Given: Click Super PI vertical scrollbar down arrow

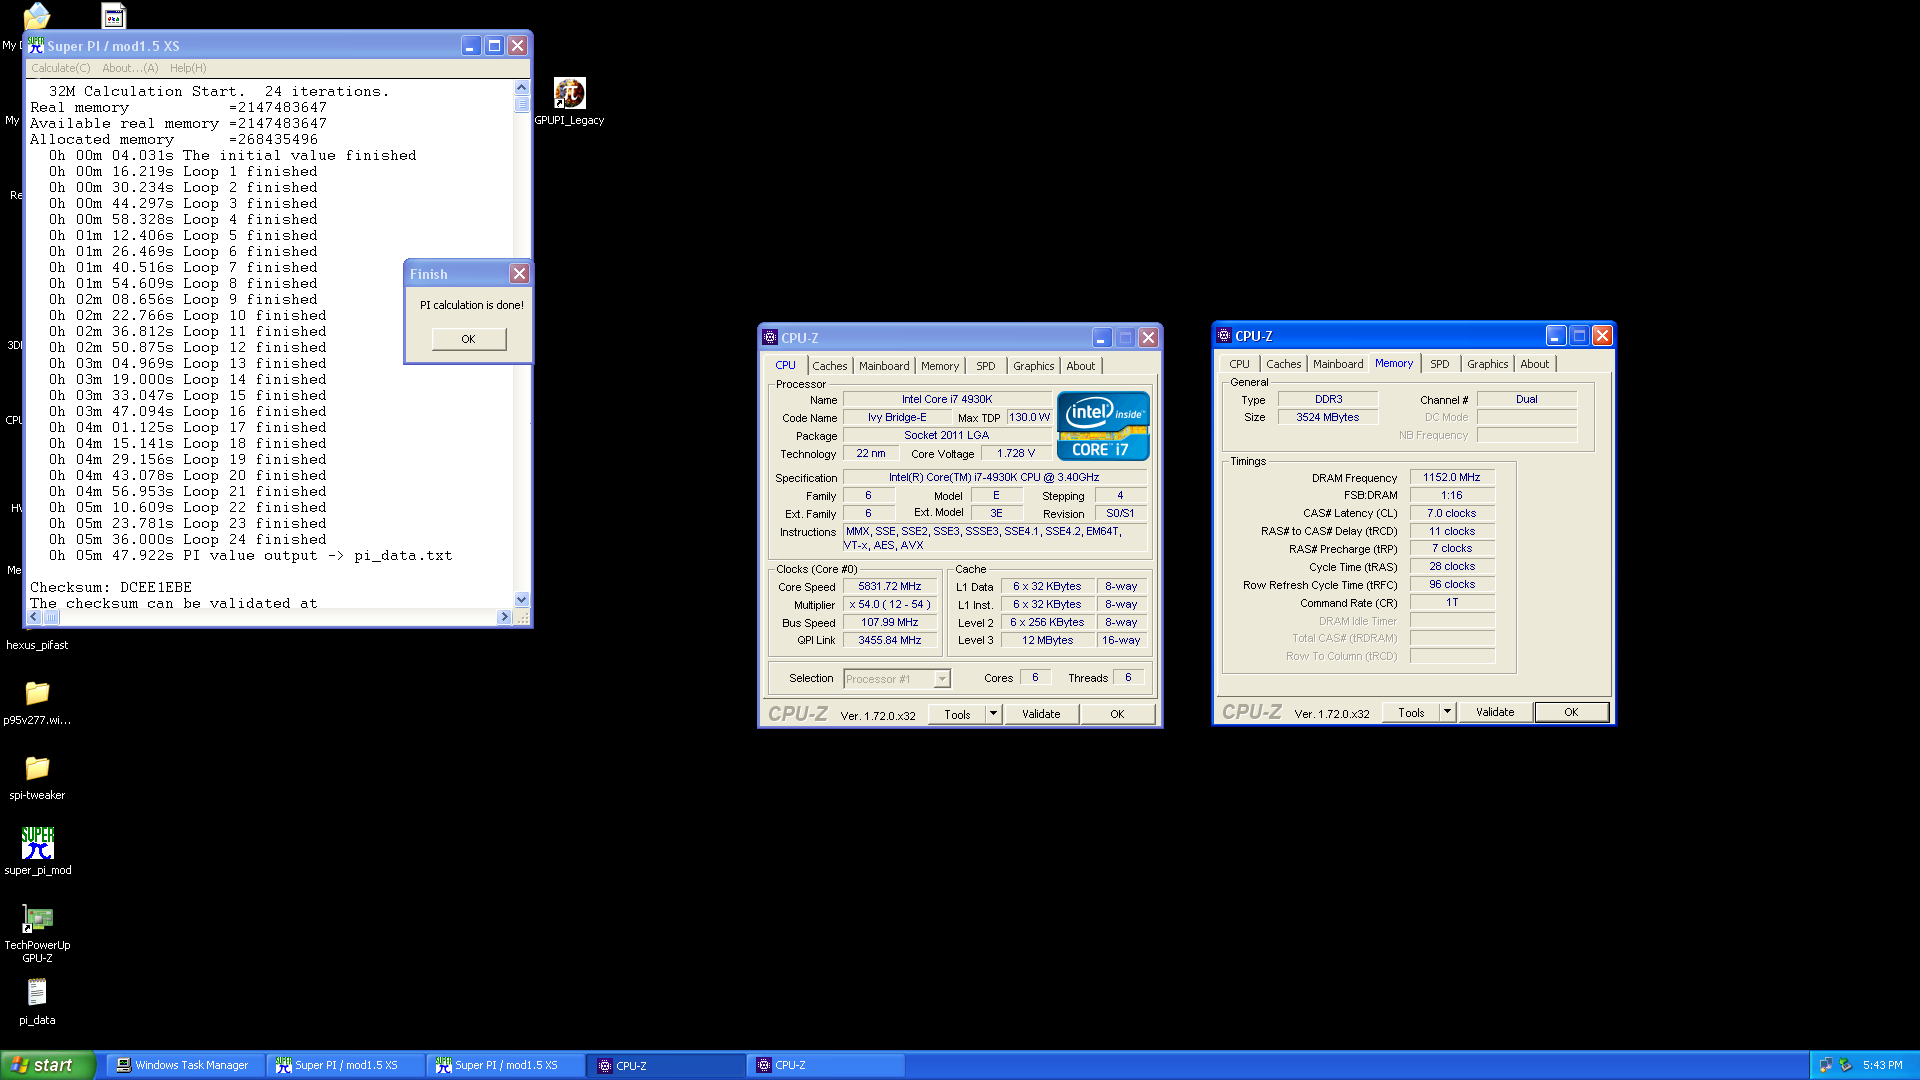Looking at the screenshot, I should coord(521,600).
